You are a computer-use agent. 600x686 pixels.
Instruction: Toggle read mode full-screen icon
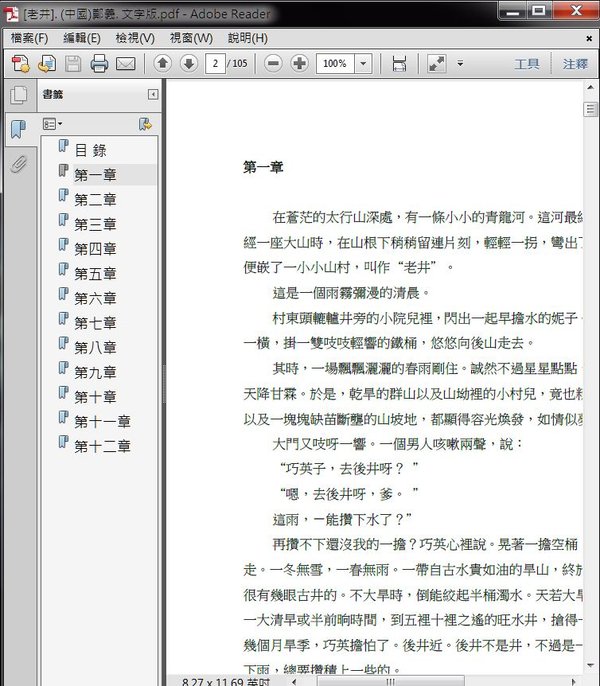tap(437, 64)
